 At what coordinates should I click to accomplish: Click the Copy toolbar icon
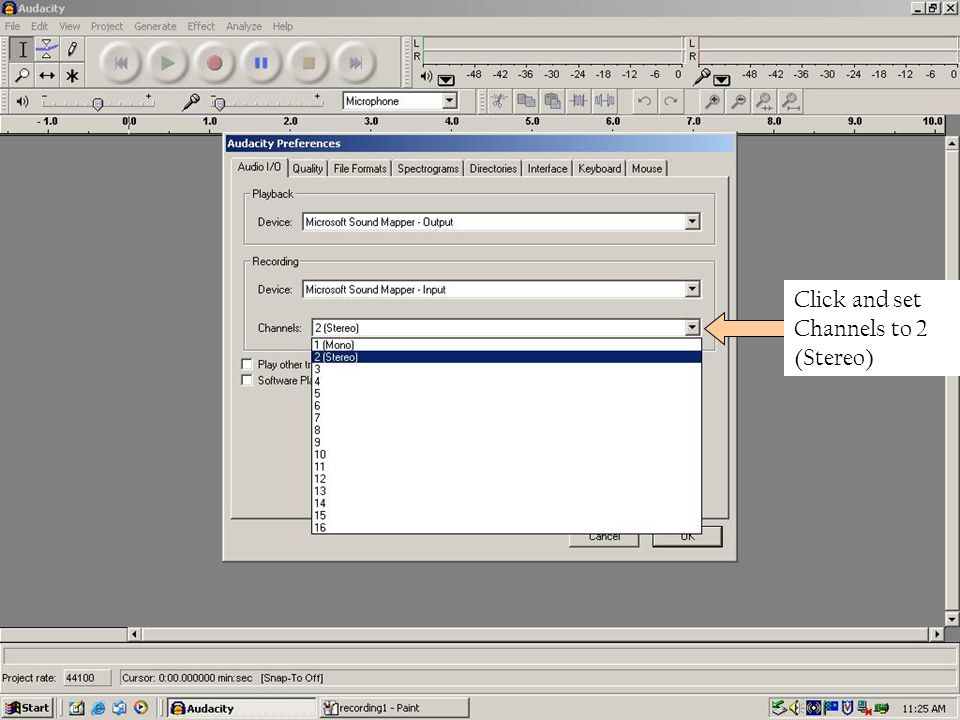click(x=526, y=101)
